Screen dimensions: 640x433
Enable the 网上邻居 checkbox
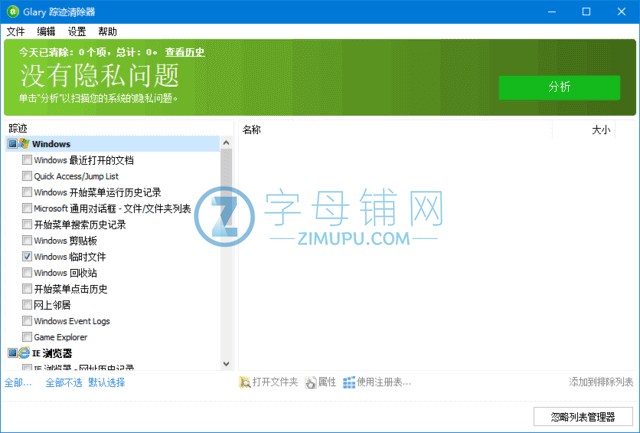(27, 305)
